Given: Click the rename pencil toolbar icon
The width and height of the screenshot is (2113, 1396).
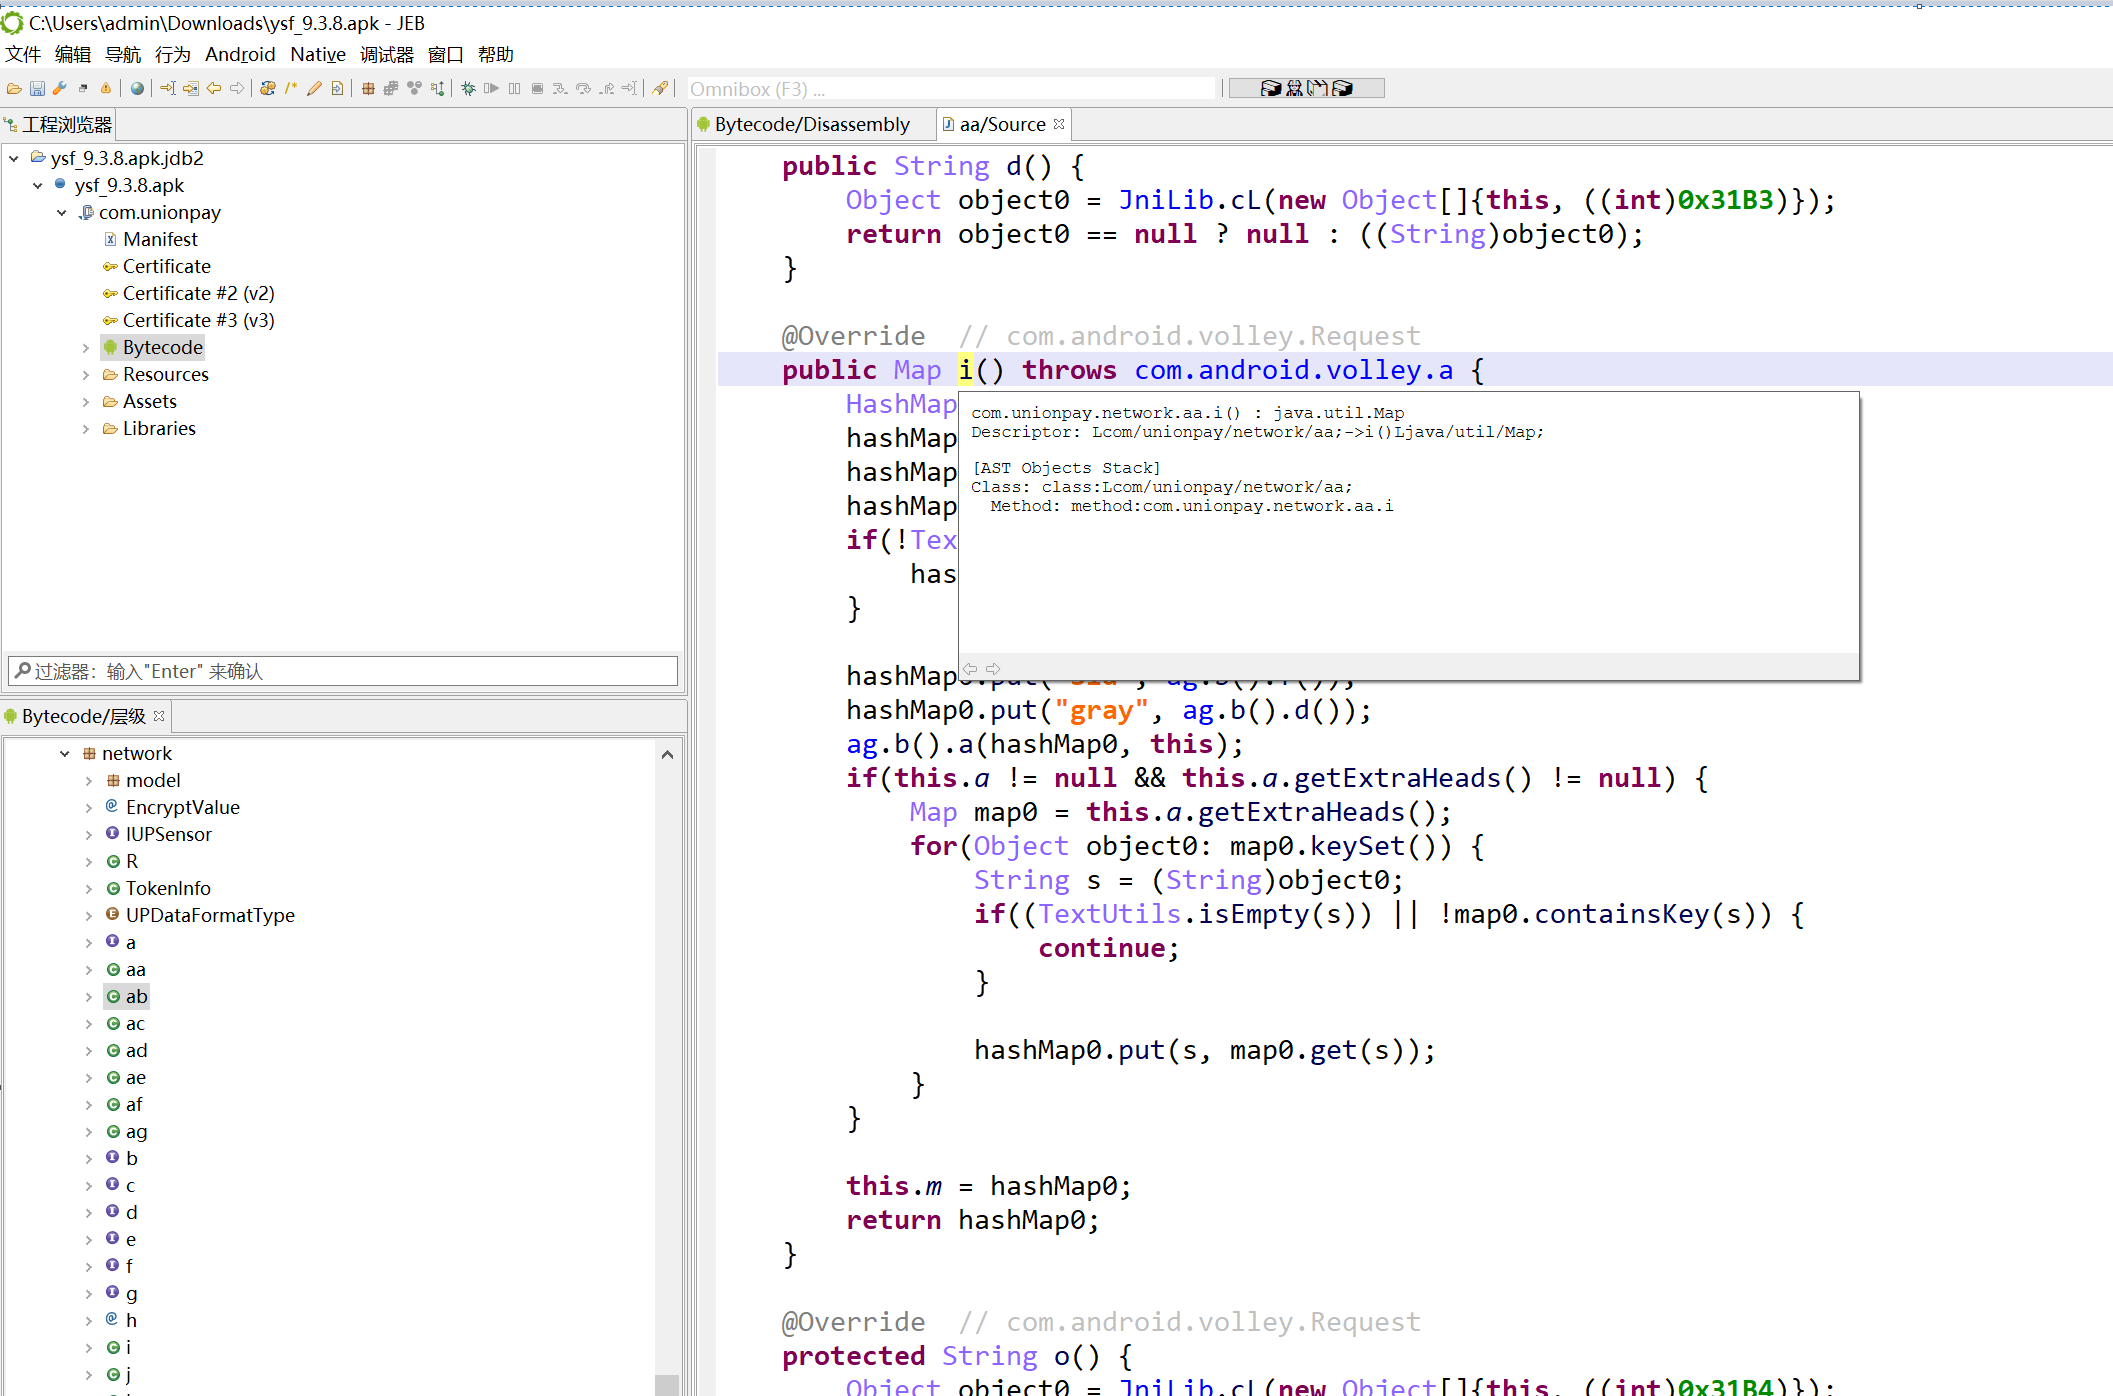Looking at the screenshot, I should [x=314, y=89].
